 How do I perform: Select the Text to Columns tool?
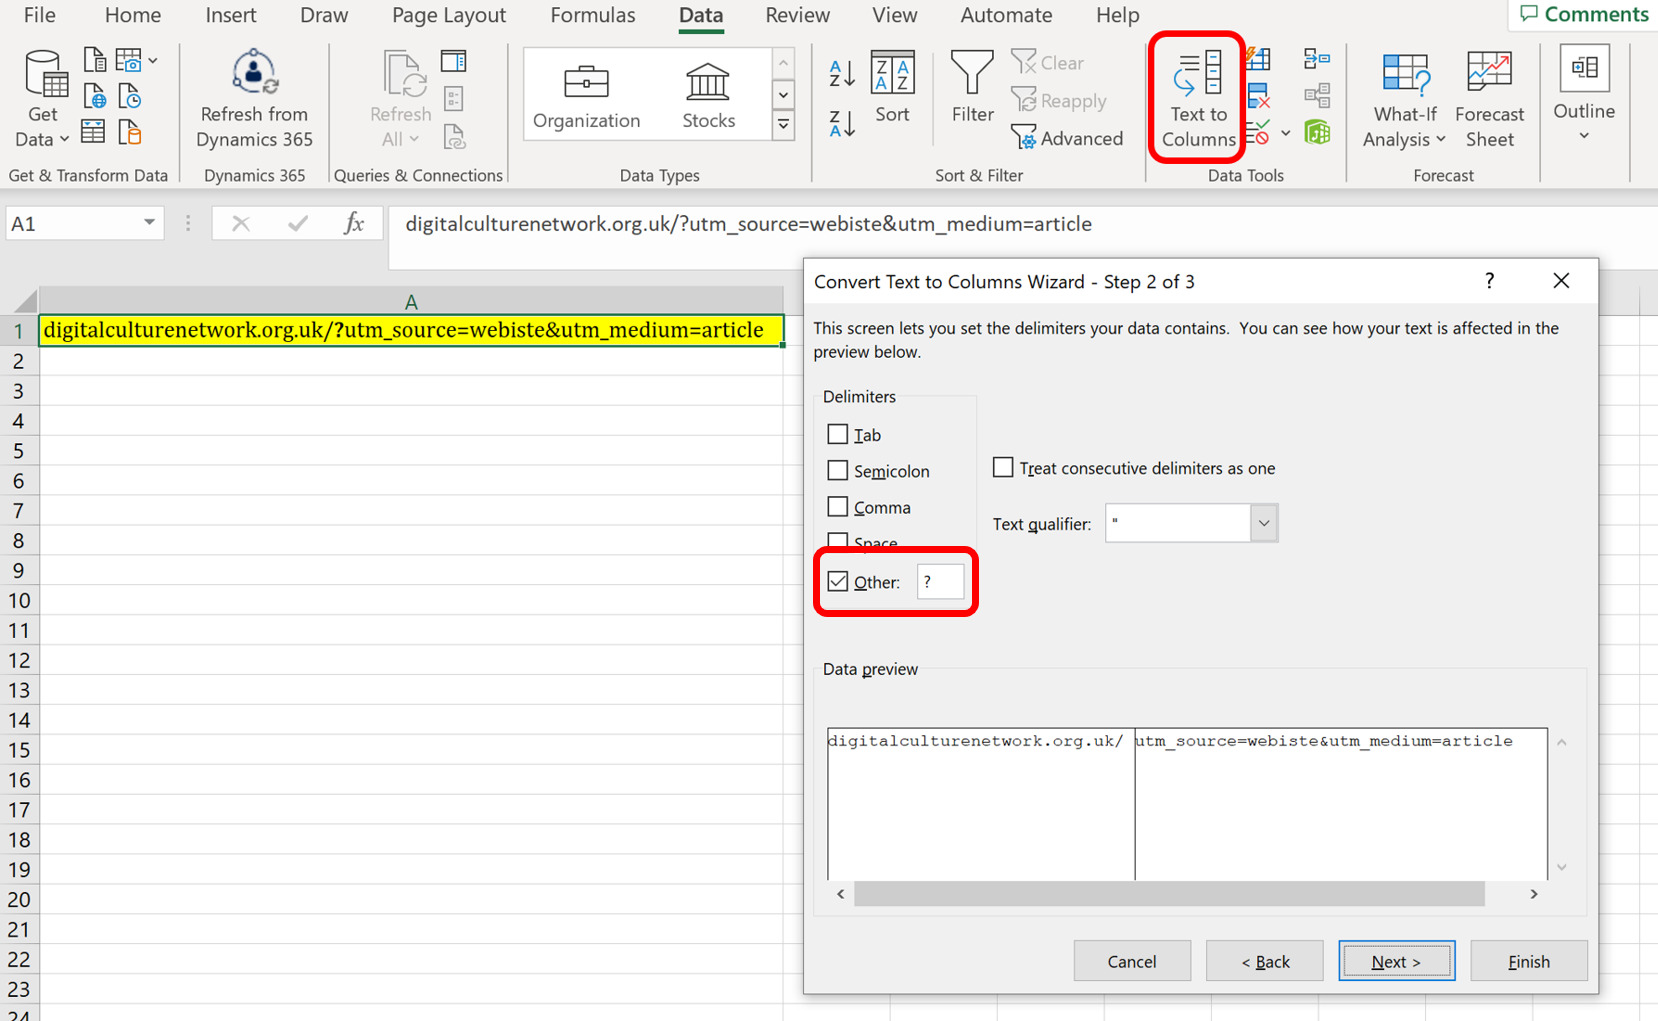[x=1196, y=97]
